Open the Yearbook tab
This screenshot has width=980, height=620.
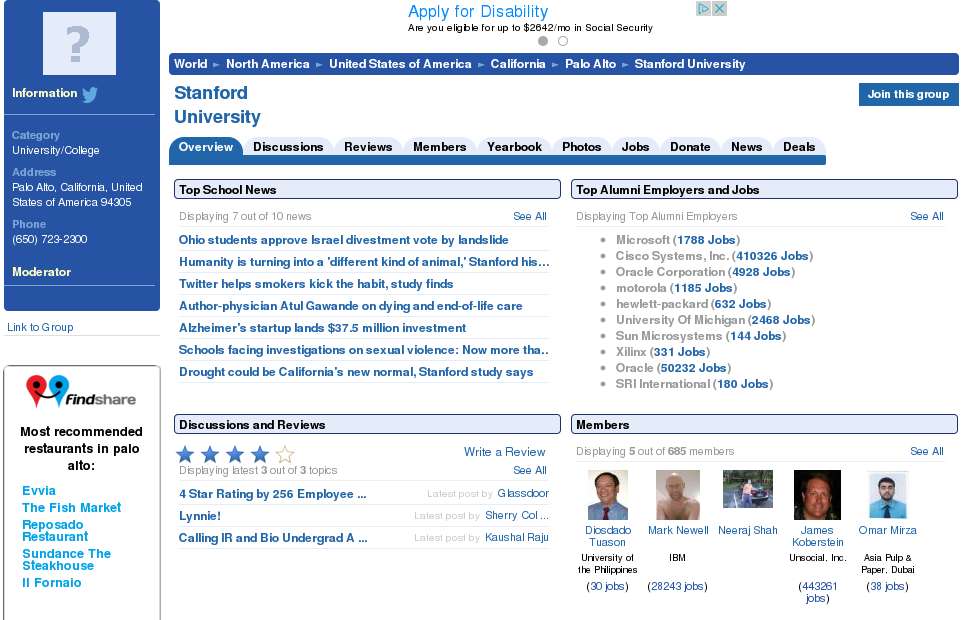point(514,147)
